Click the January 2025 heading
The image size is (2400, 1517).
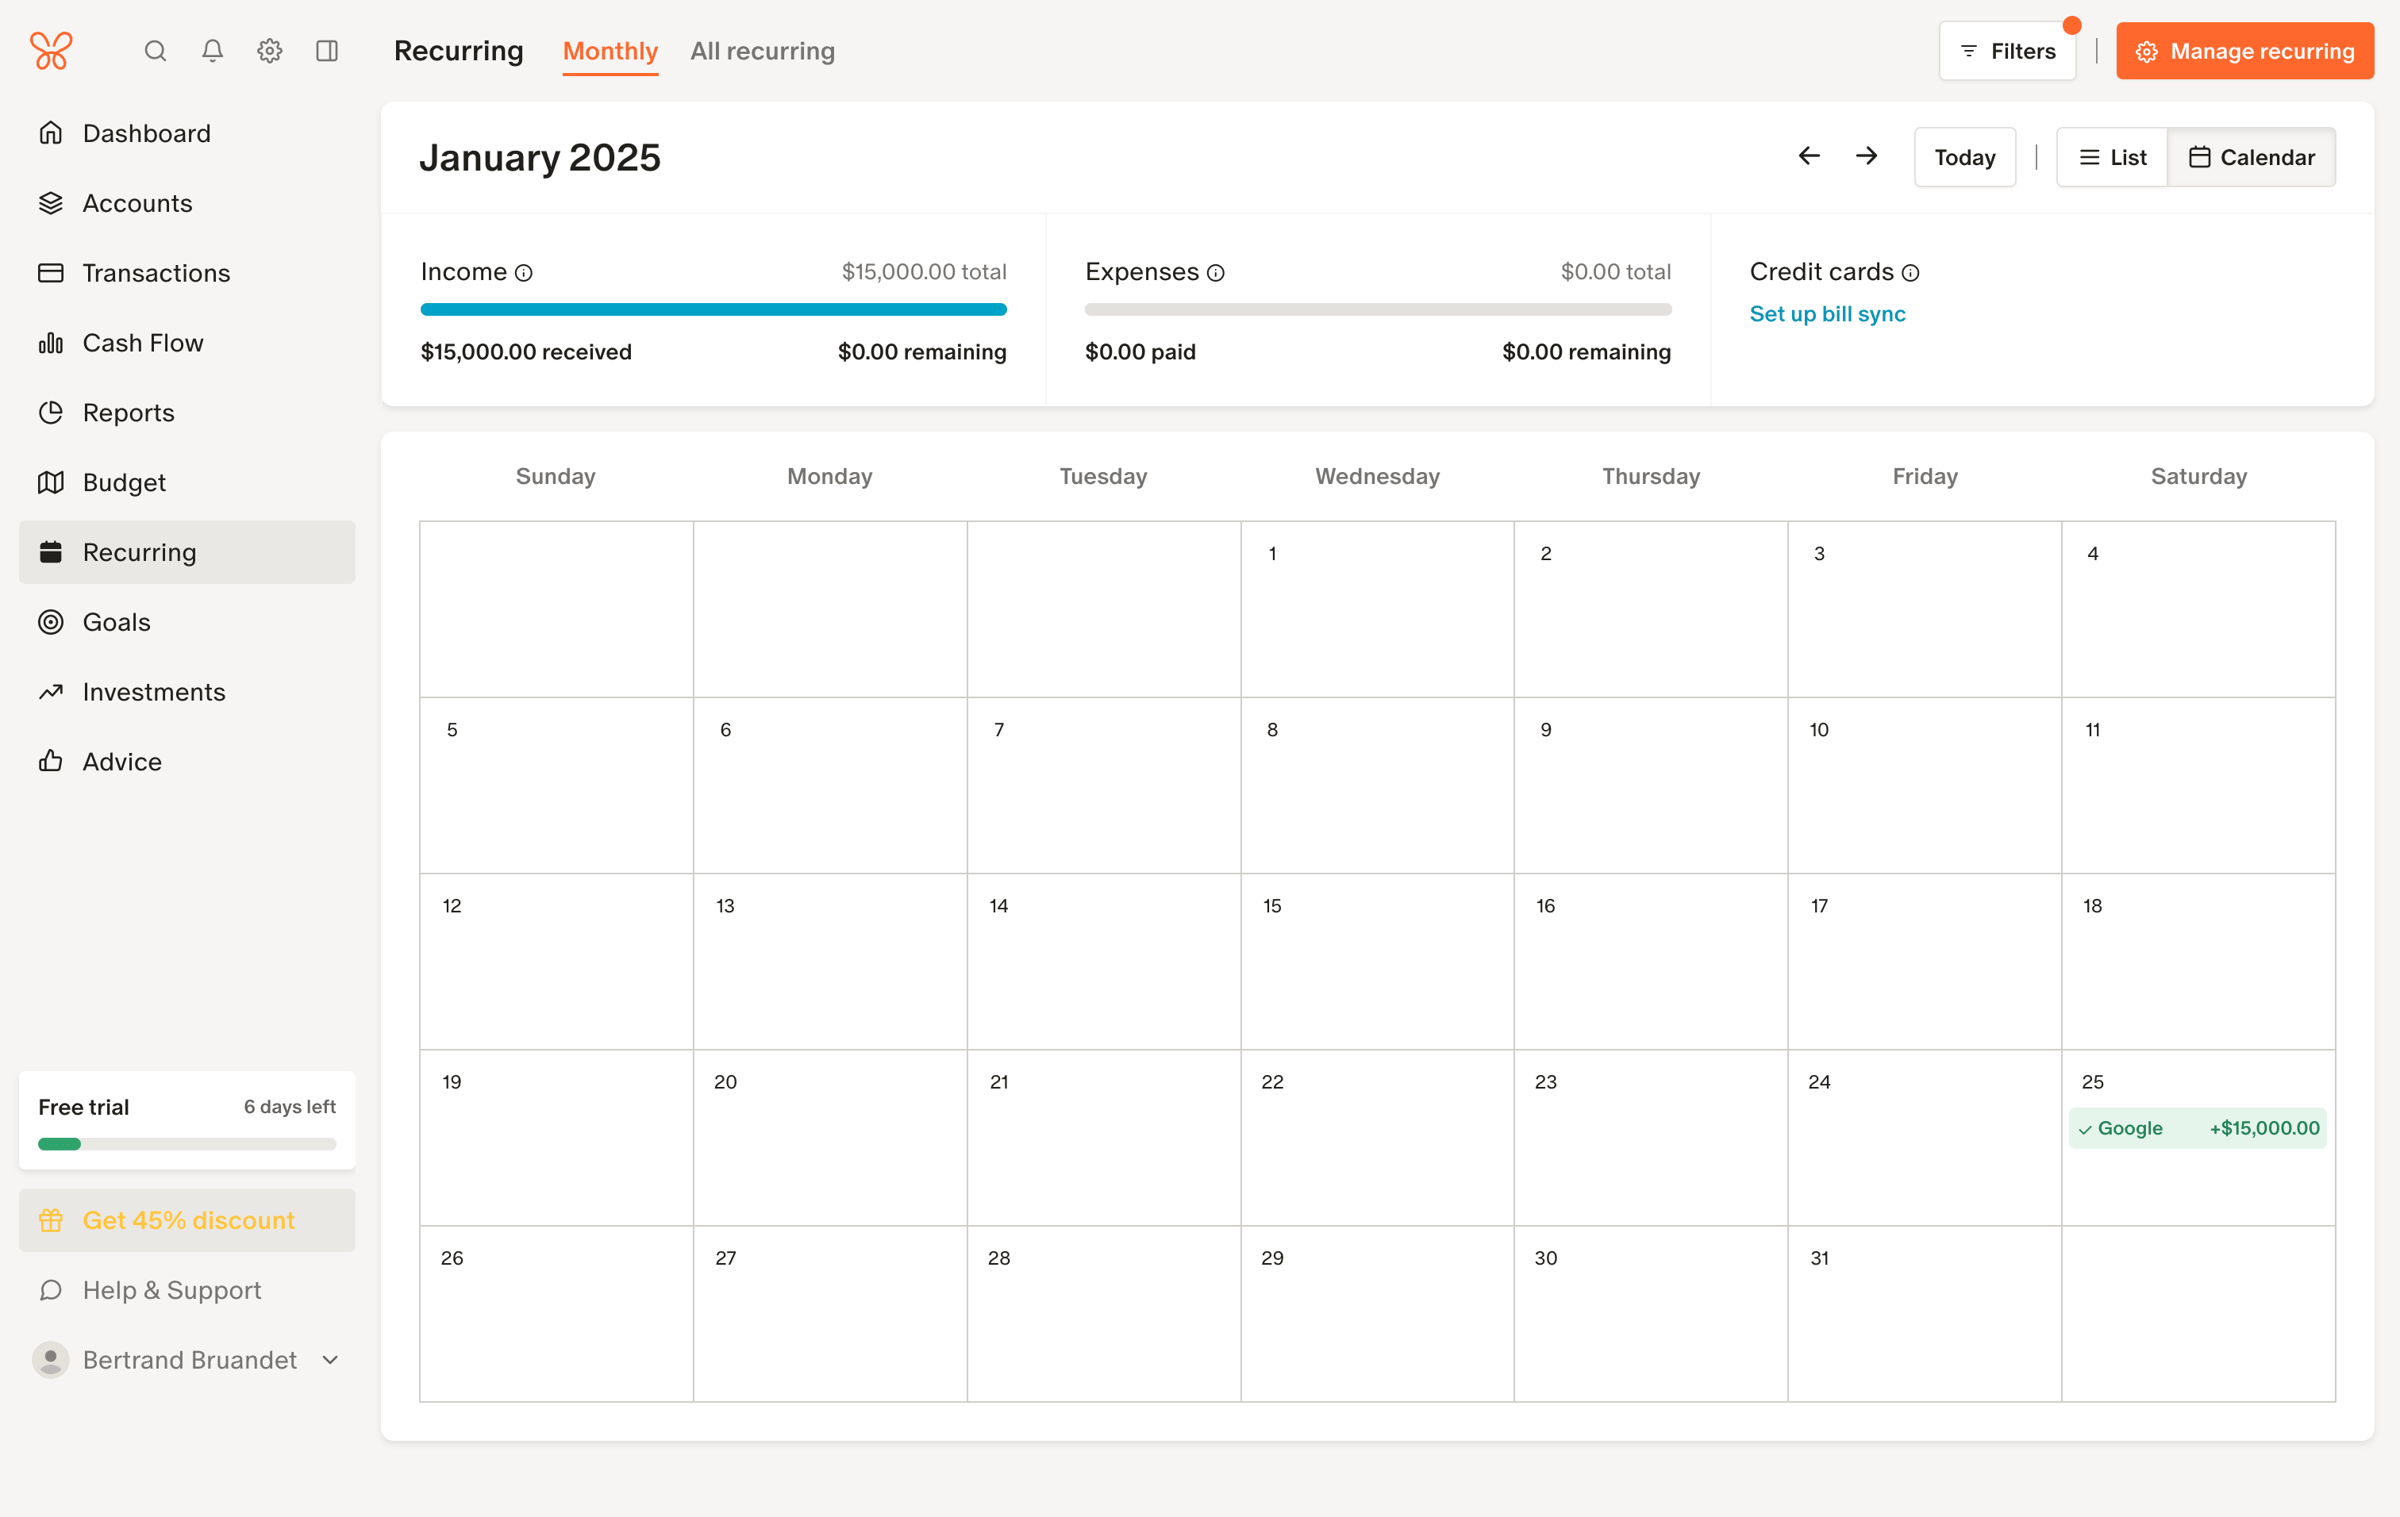[x=540, y=157]
